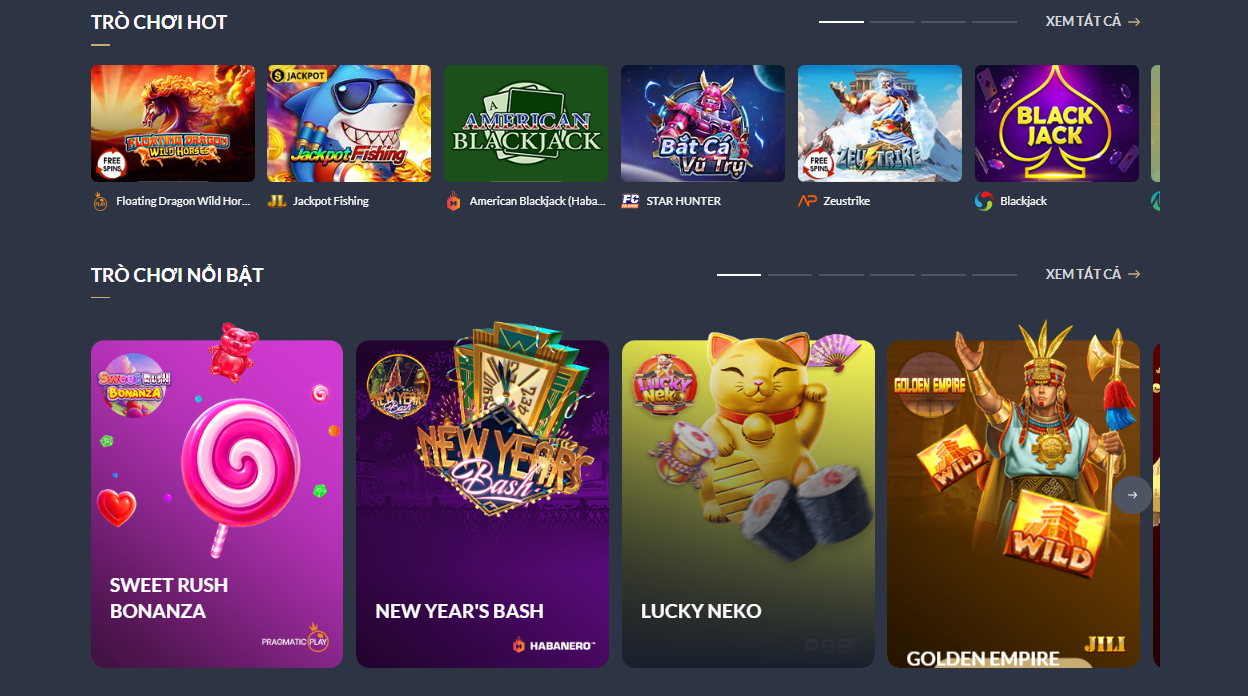Select the third page indicator in Trò Chơi Nổi Bật

[841, 274]
